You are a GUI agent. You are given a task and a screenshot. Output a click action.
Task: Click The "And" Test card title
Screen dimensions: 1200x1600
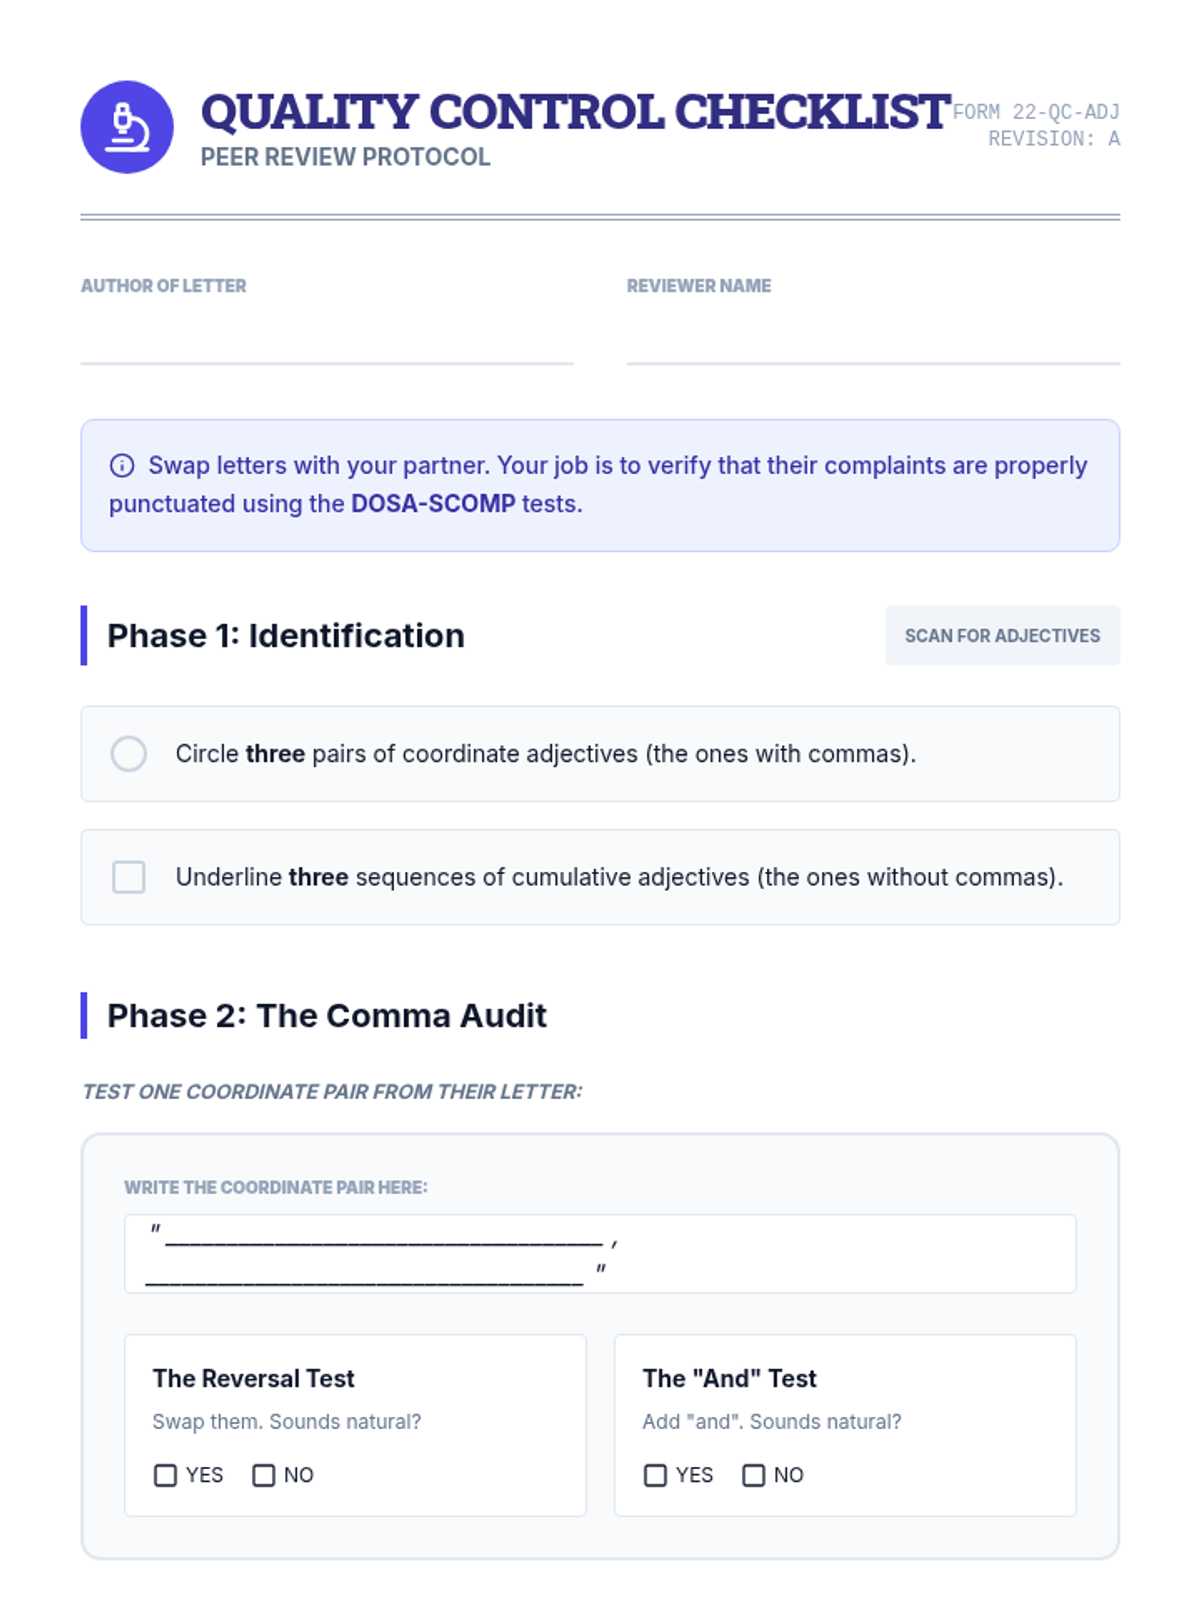(730, 1379)
